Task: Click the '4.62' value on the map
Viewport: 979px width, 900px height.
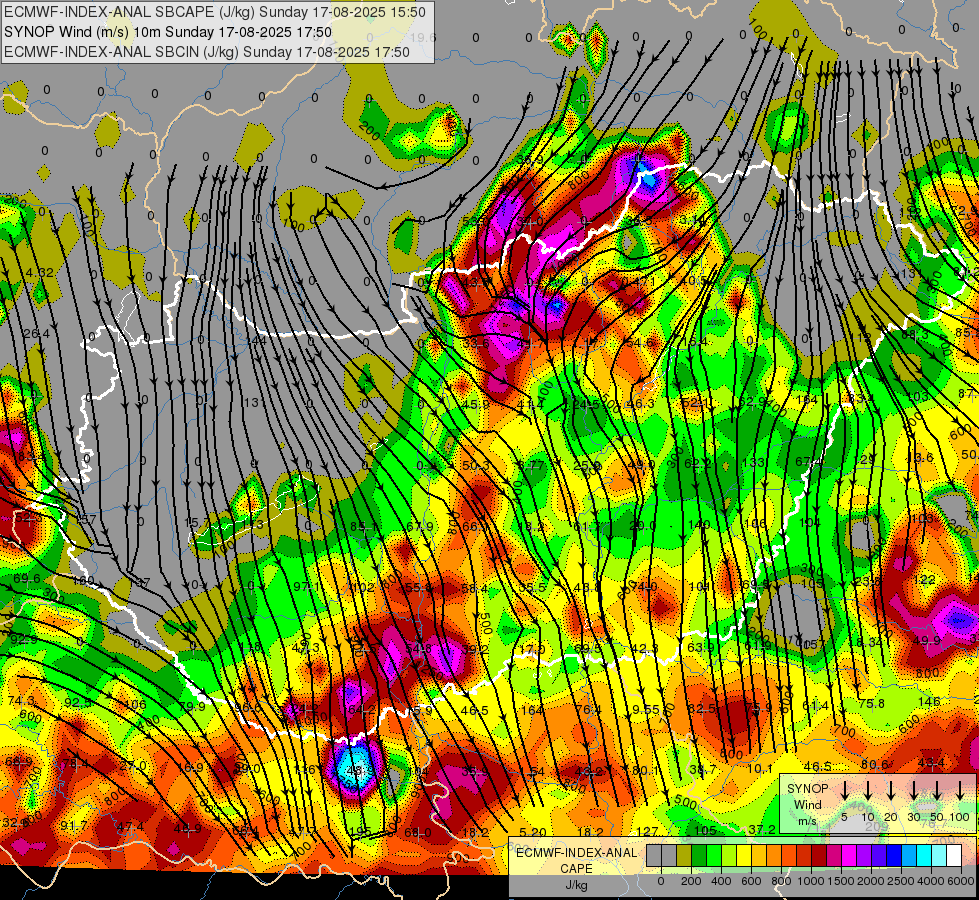Action: pyautogui.click(x=39, y=272)
